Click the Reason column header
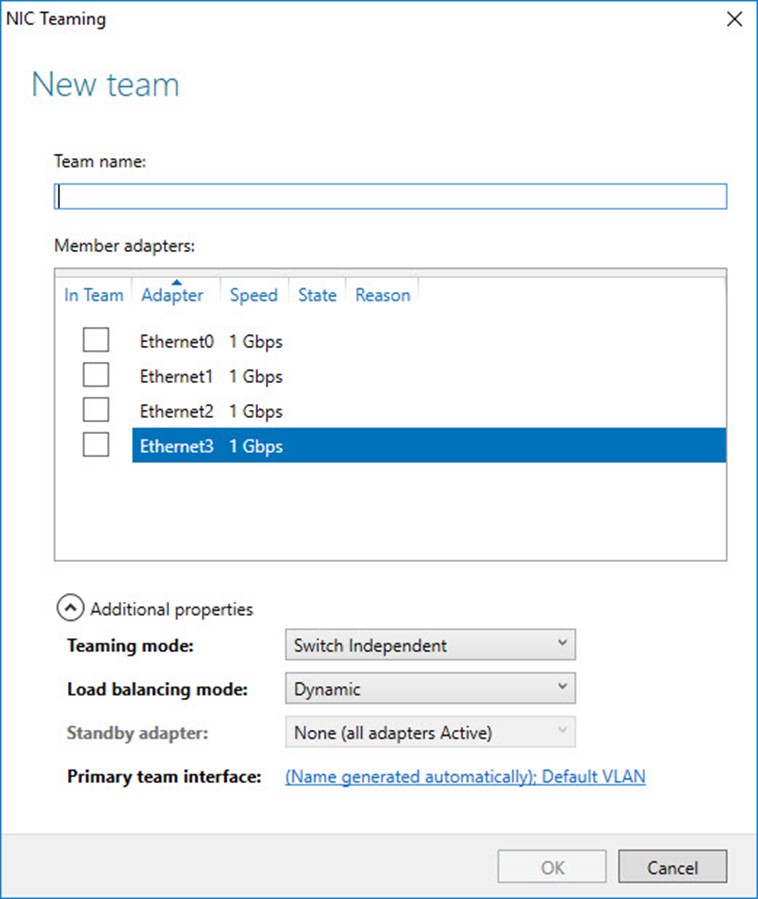The width and height of the screenshot is (758, 899). click(382, 295)
